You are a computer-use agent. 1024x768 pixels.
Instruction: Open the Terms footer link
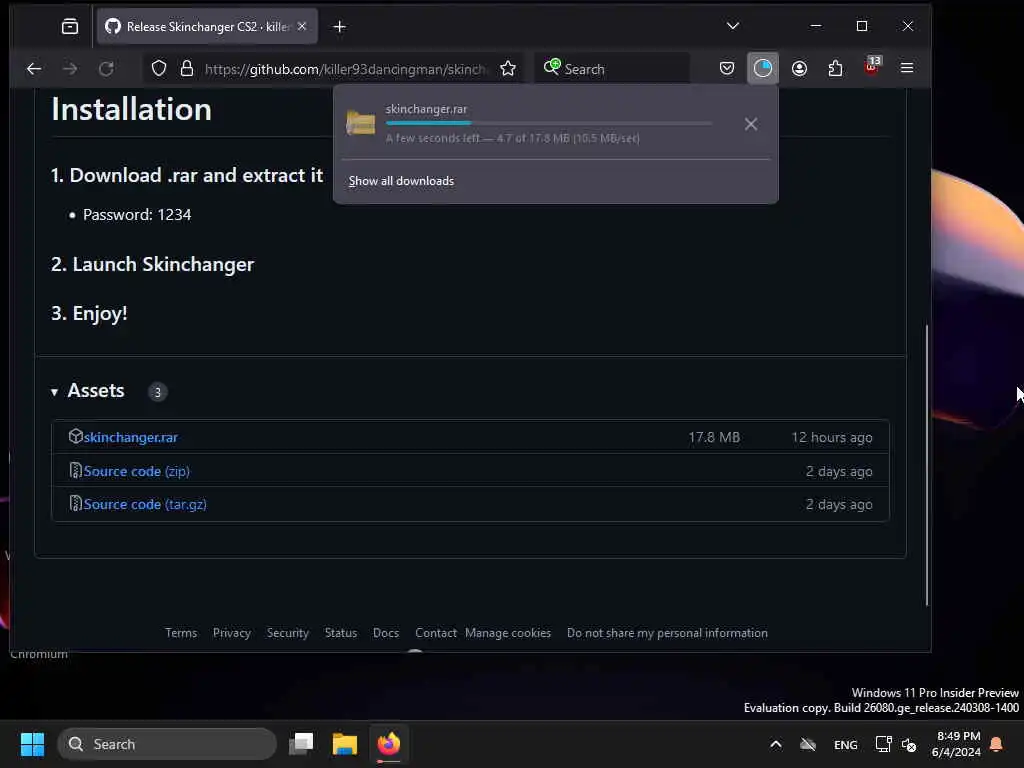[x=181, y=633]
